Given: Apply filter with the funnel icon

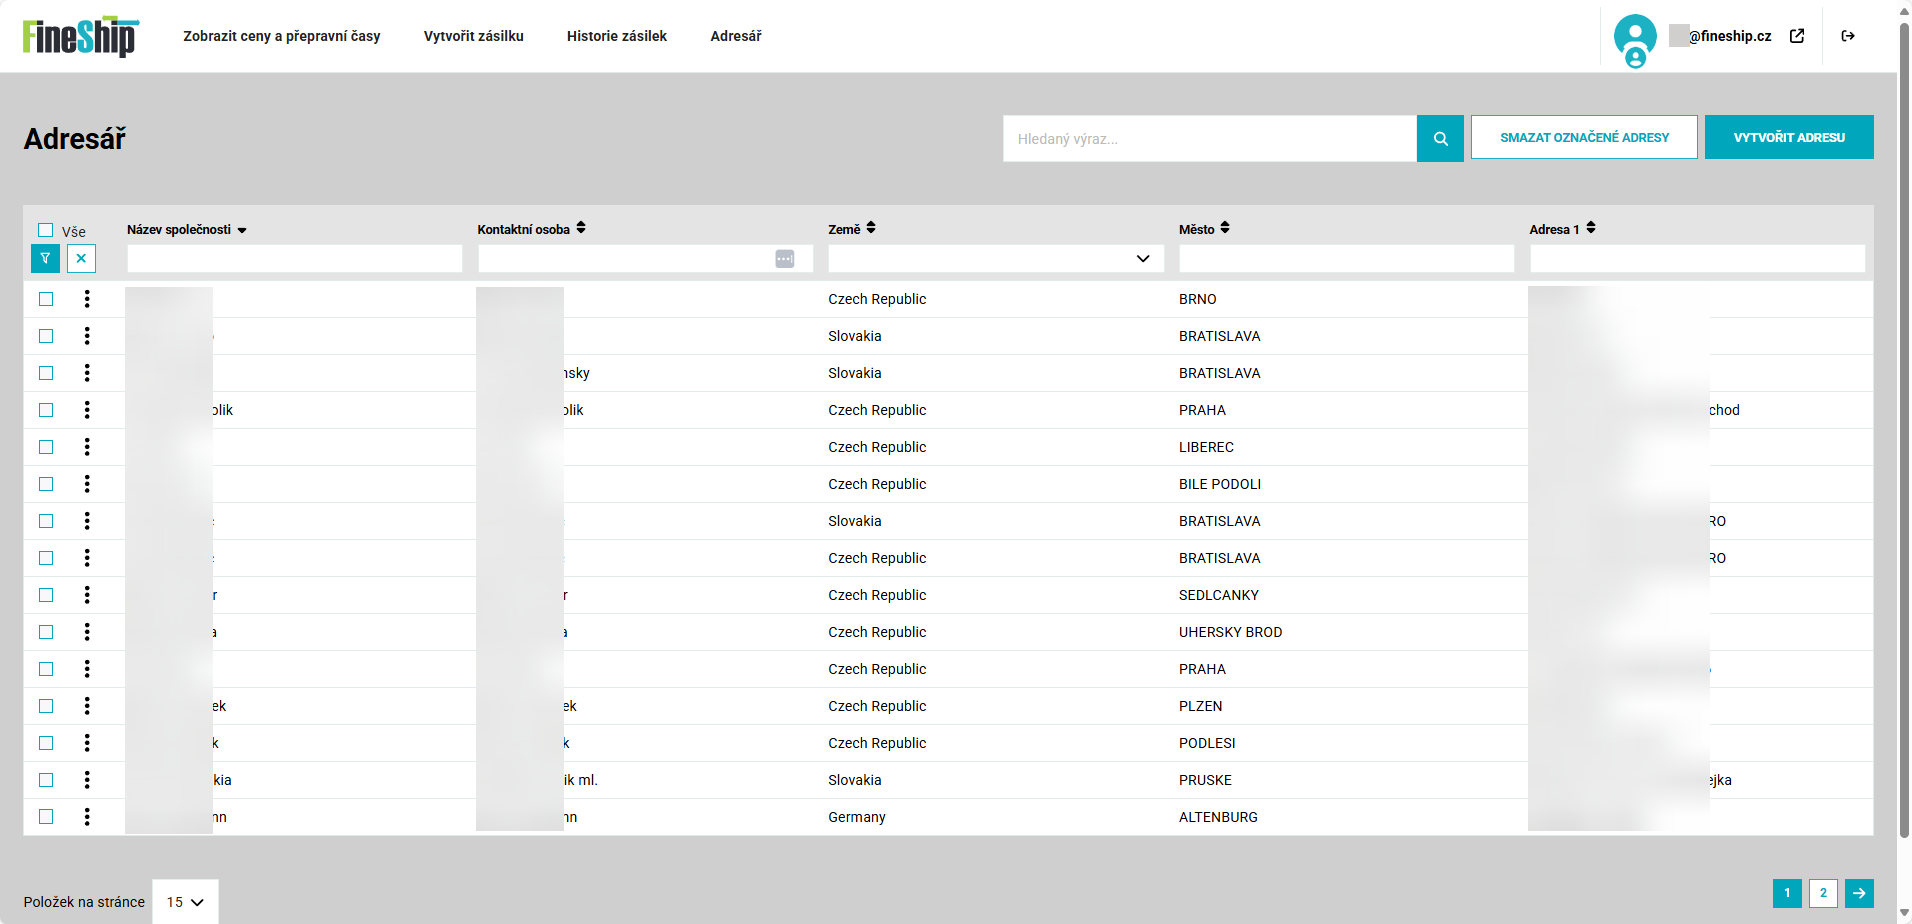Looking at the screenshot, I should click(x=45, y=259).
